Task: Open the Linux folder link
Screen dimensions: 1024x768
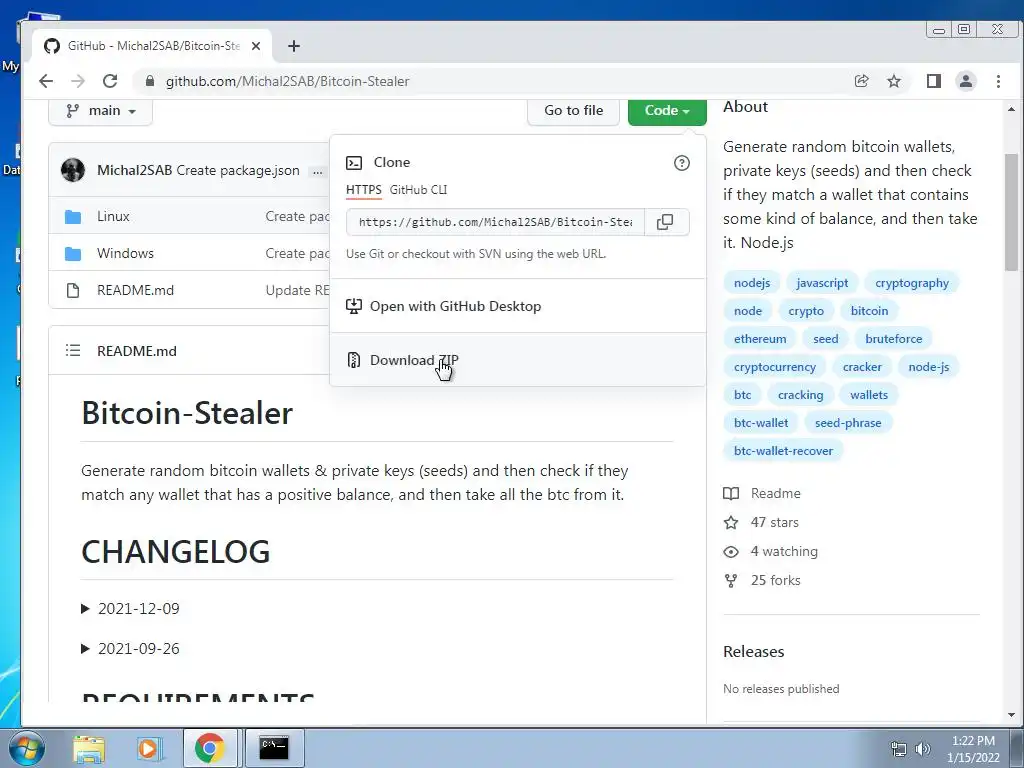Action: click(113, 216)
